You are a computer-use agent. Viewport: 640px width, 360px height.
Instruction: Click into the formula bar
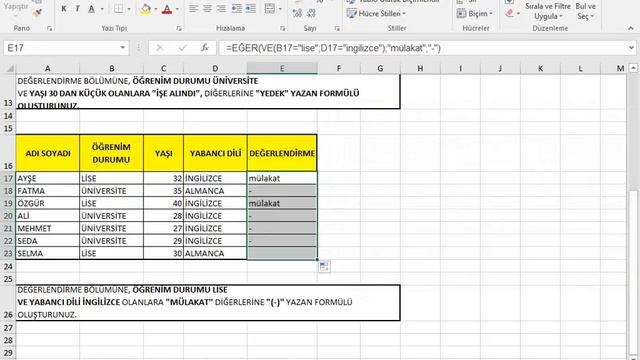coord(422,48)
